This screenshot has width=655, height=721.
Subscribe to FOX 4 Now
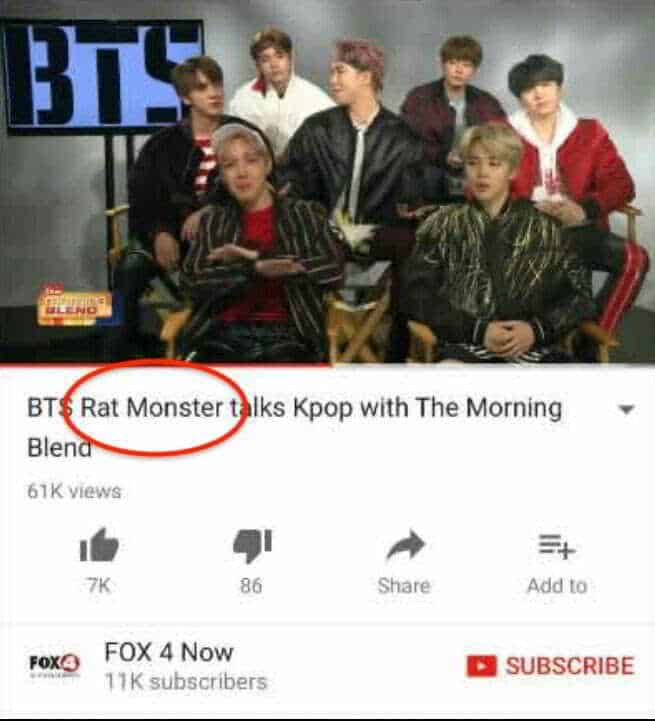(x=551, y=666)
